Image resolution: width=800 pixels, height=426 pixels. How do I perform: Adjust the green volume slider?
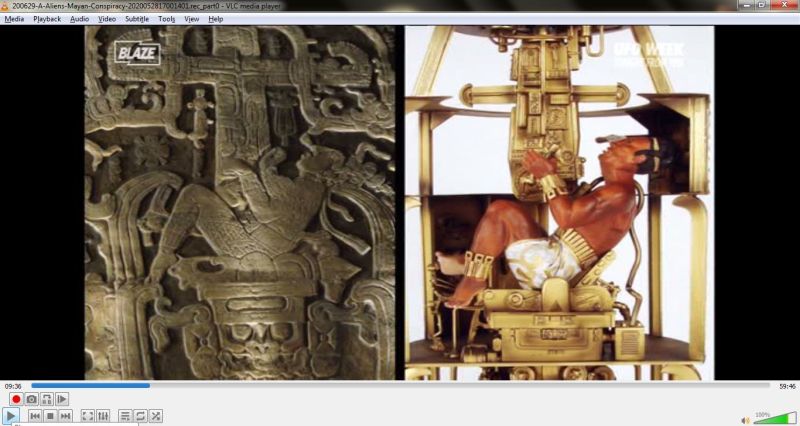point(775,418)
